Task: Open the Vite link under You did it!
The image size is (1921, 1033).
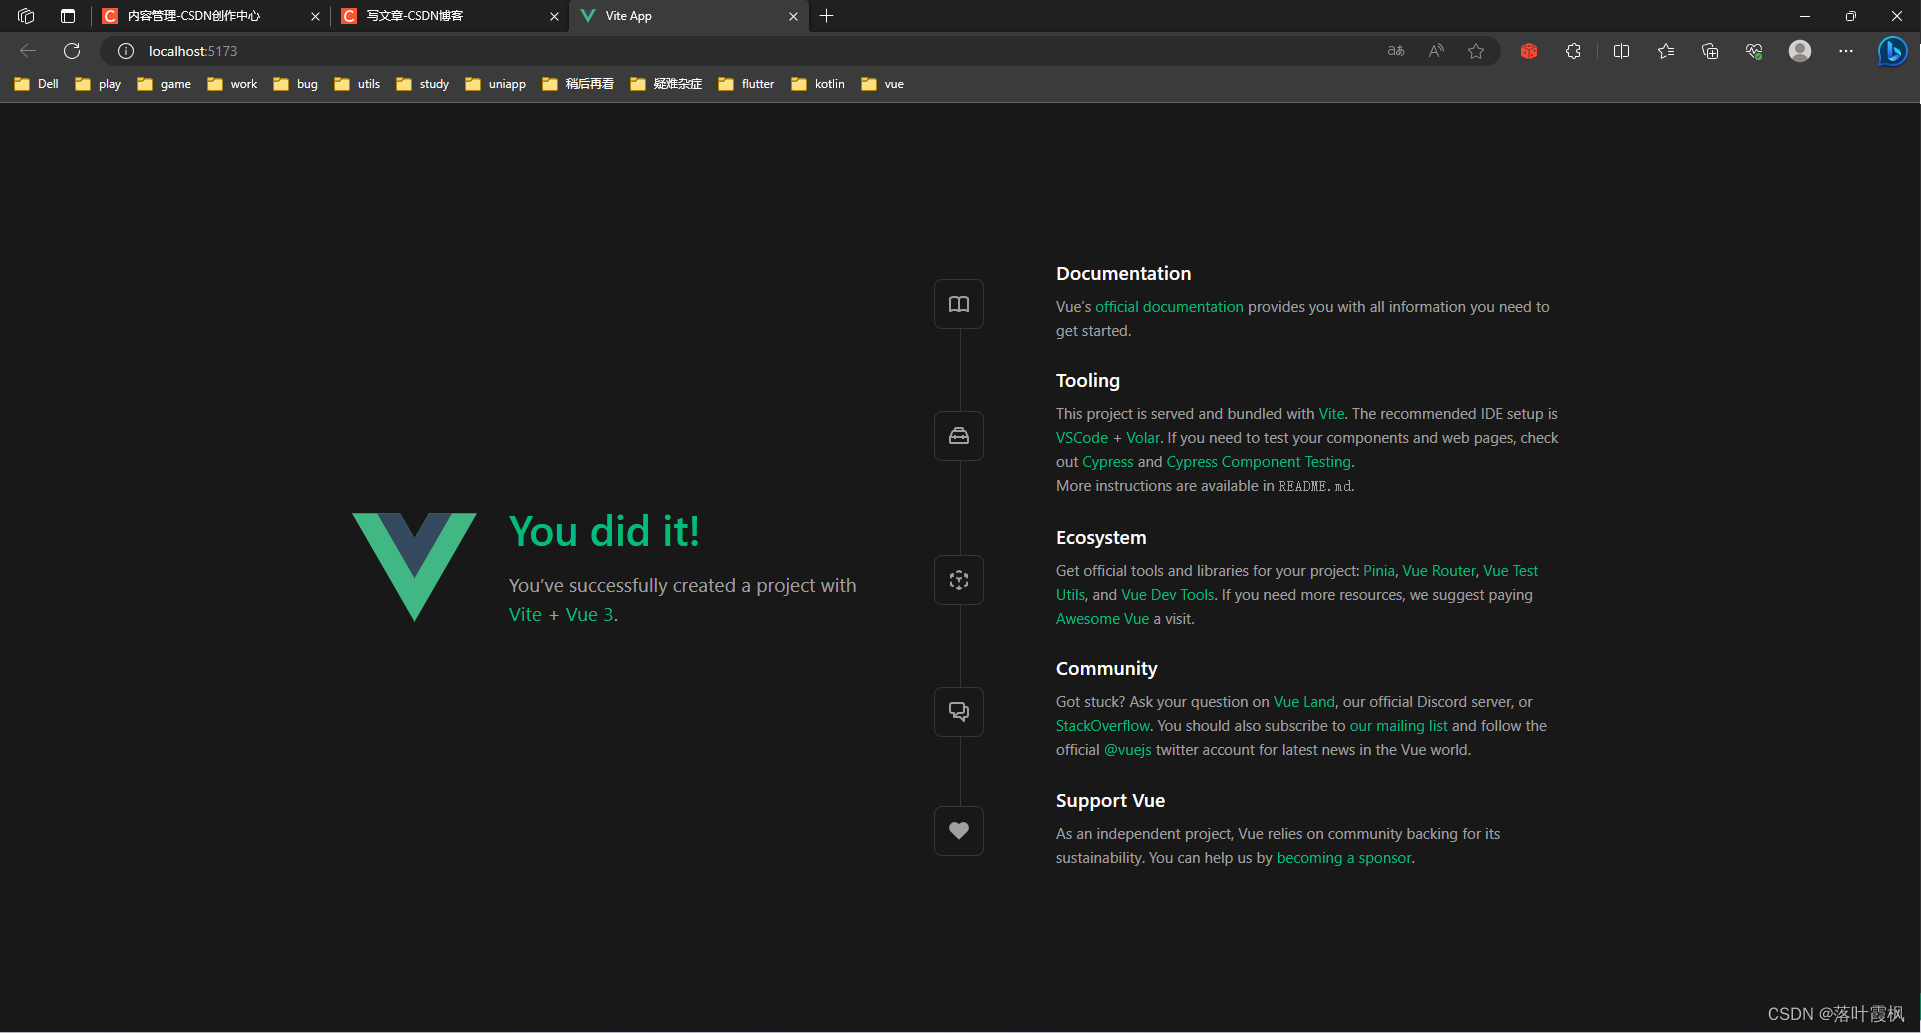Action: coord(525,615)
